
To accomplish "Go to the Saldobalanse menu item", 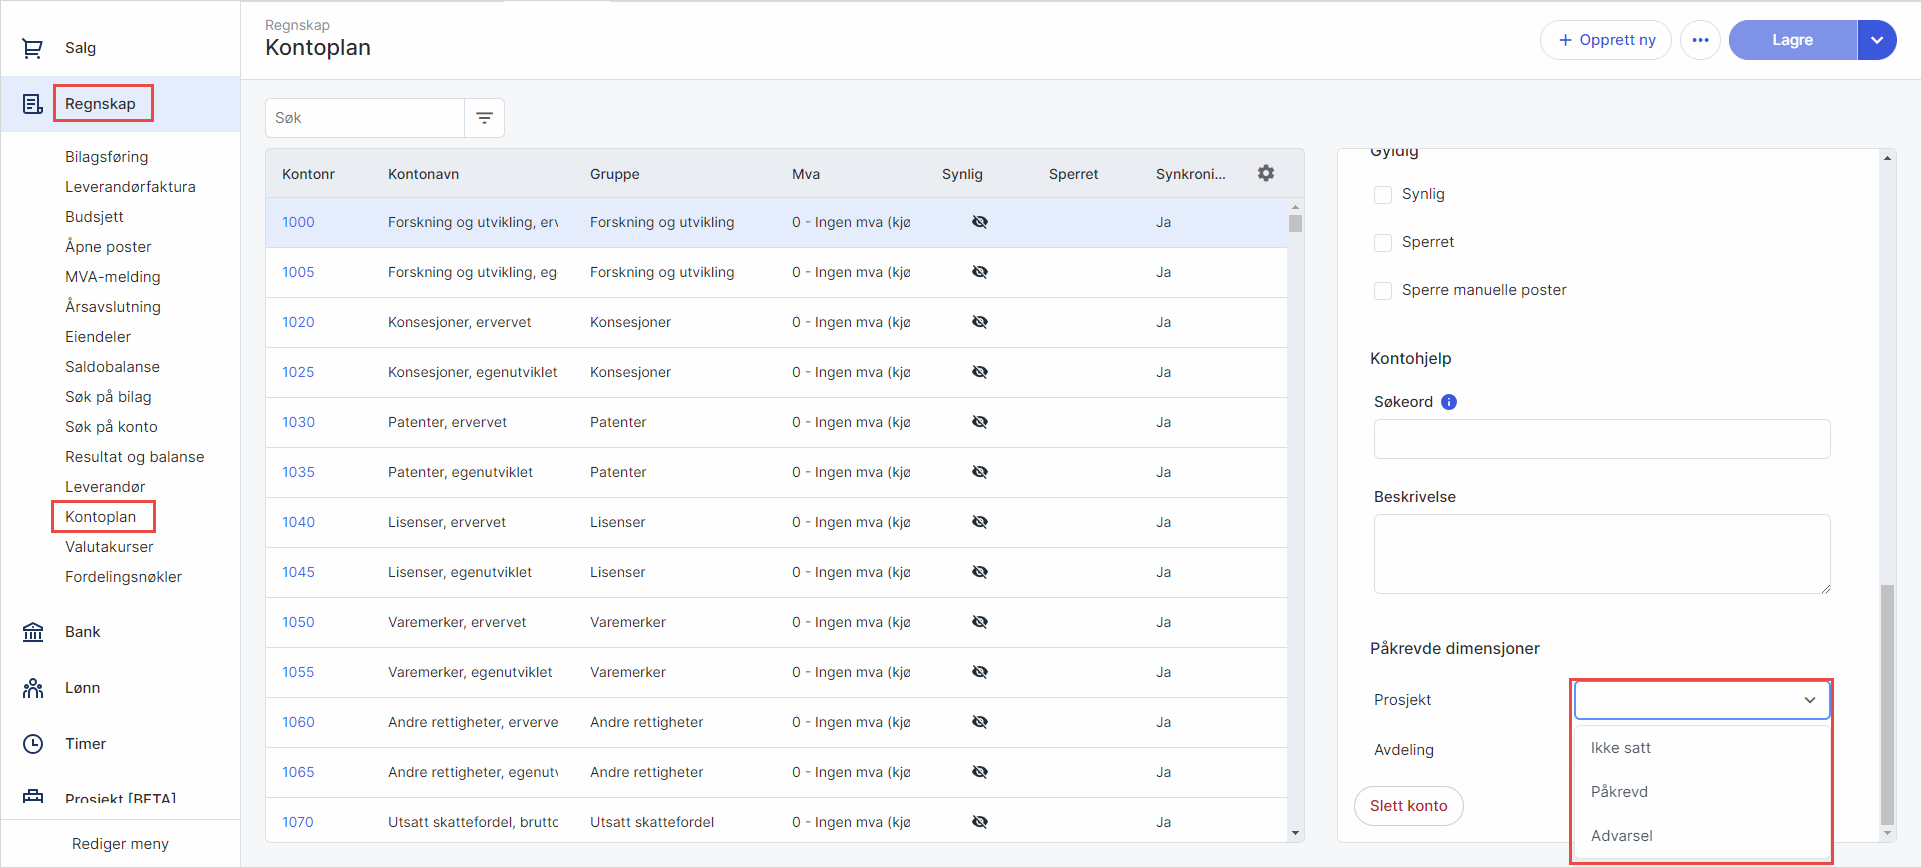I will pos(112,367).
